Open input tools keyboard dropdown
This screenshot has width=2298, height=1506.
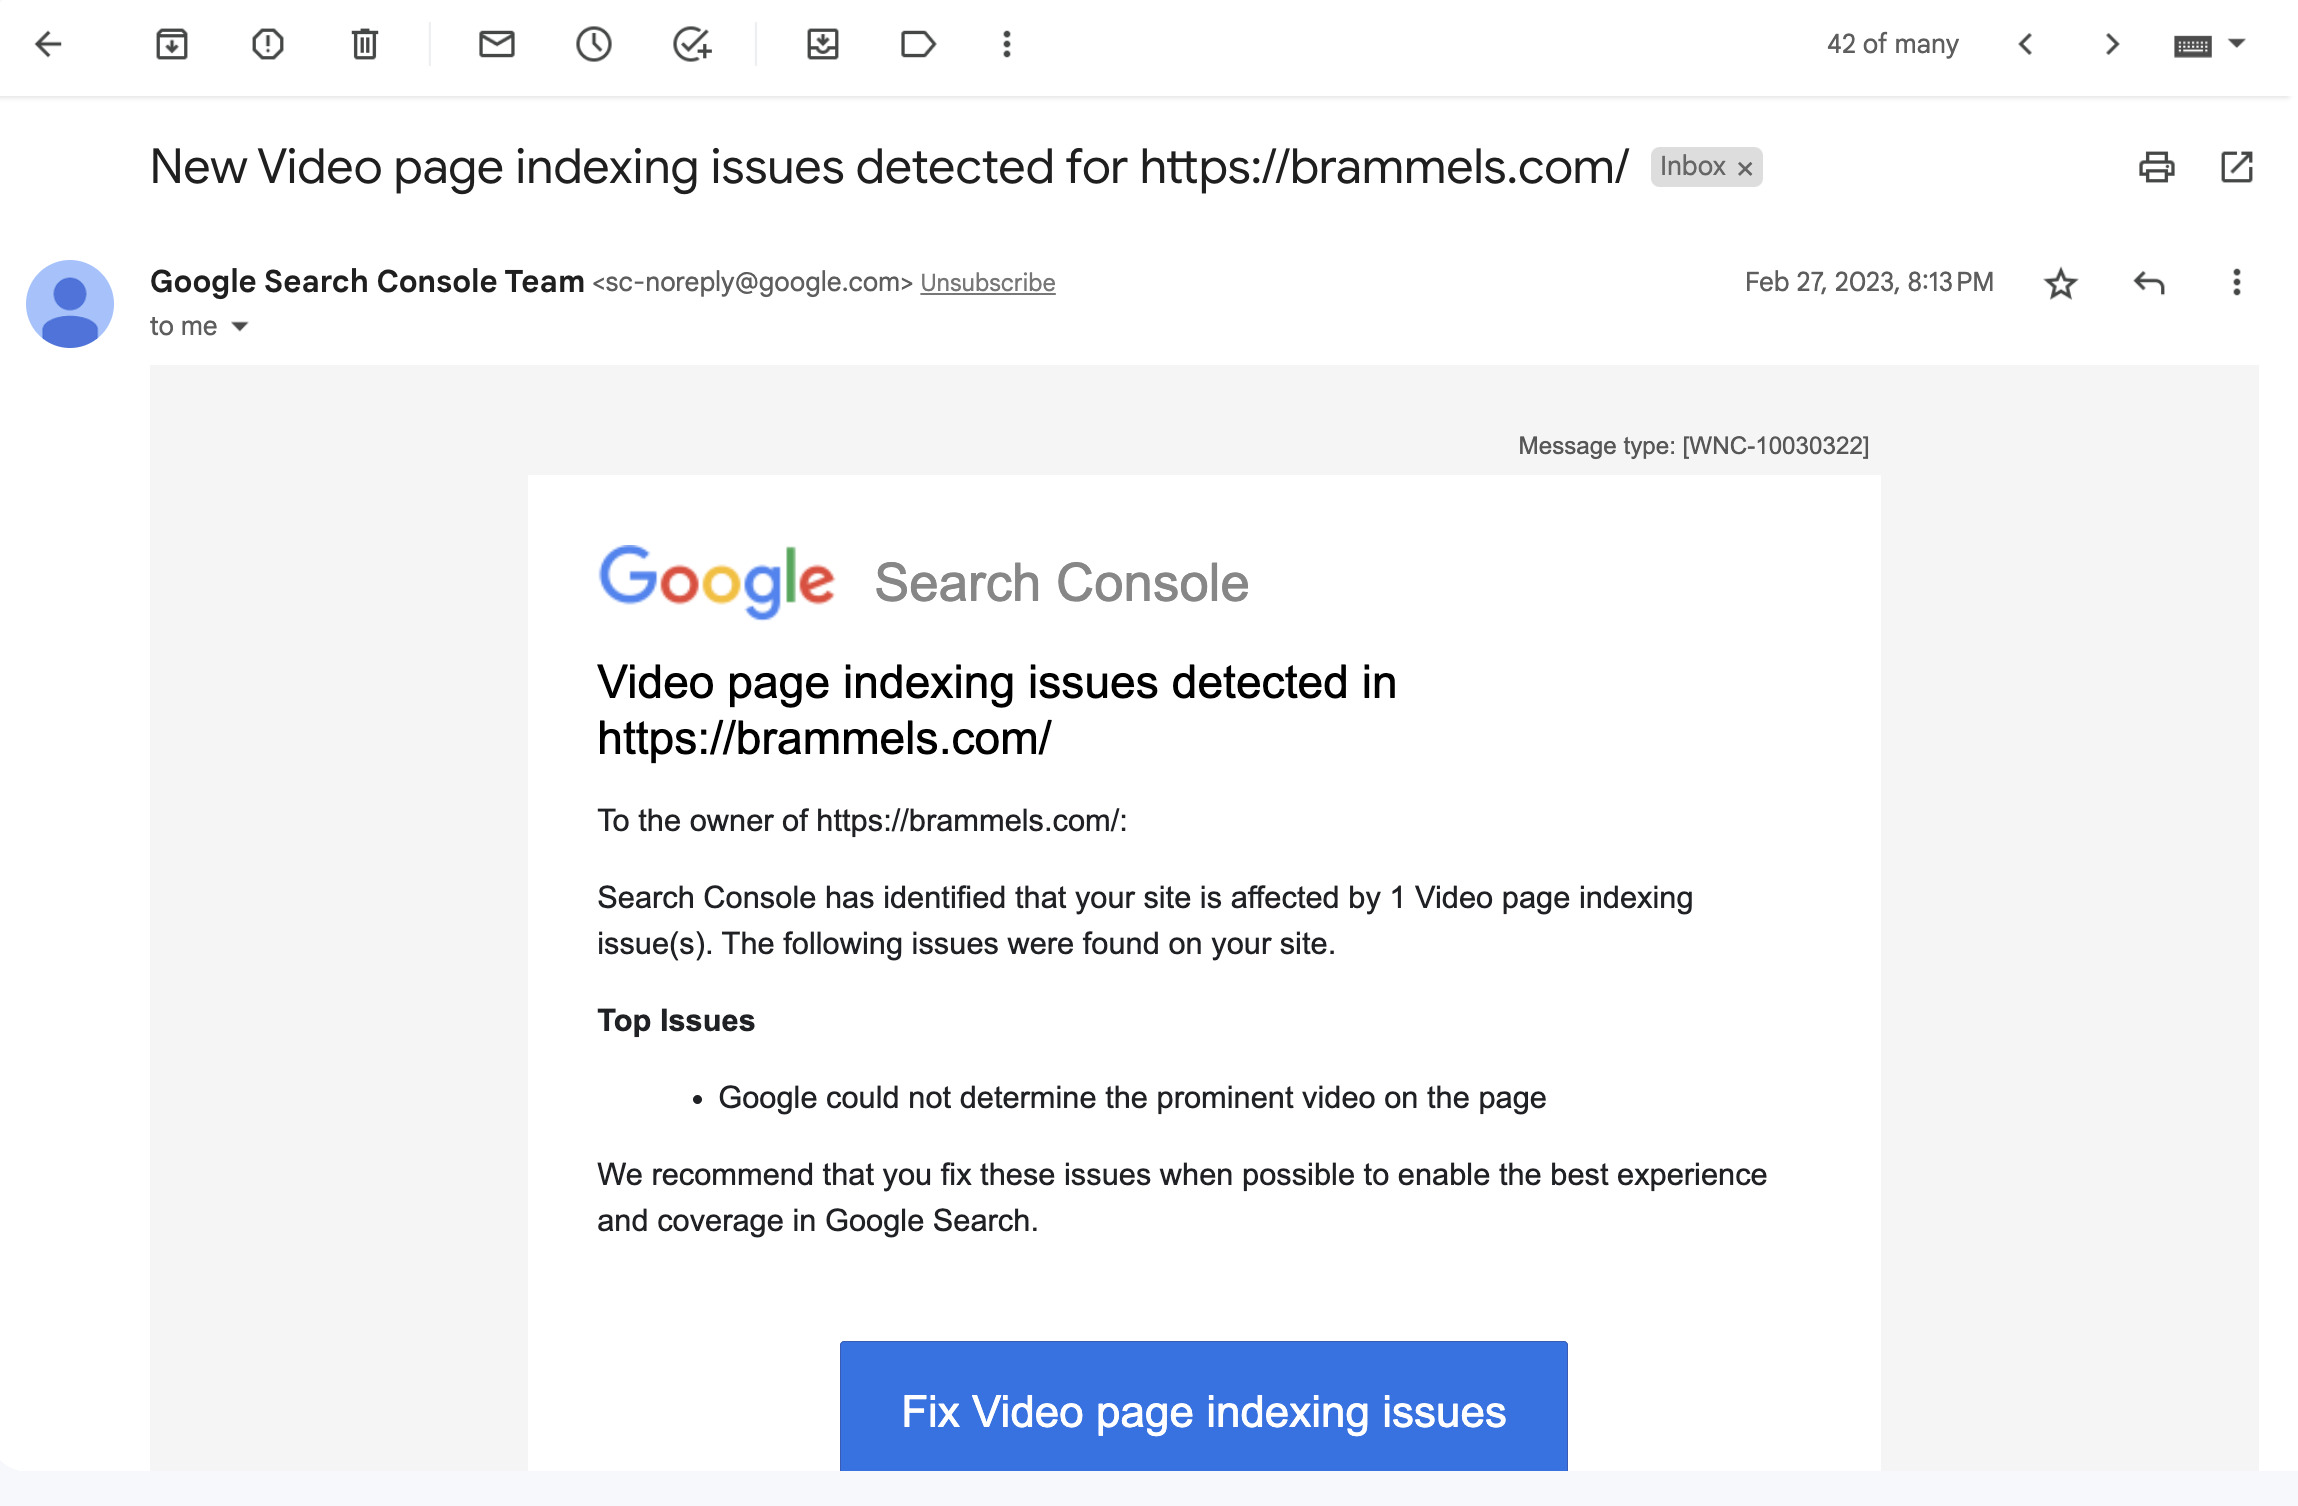point(2238,44)
